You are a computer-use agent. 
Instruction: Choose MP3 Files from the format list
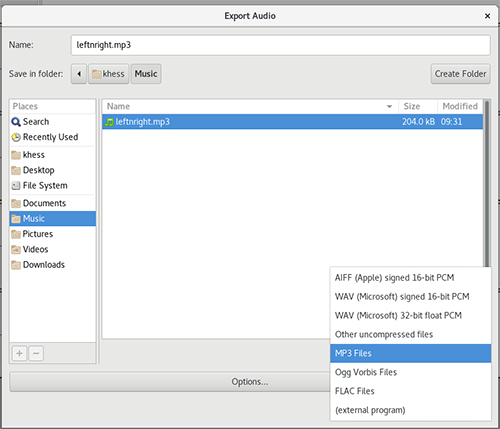coord(411,353)
